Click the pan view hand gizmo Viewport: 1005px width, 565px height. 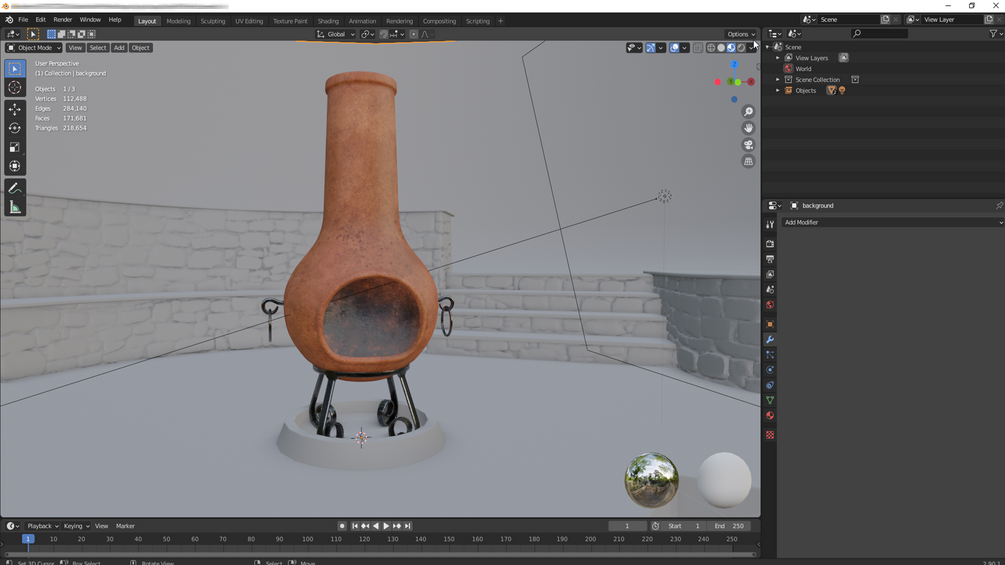pyautogui.click(x=748, y=128)
